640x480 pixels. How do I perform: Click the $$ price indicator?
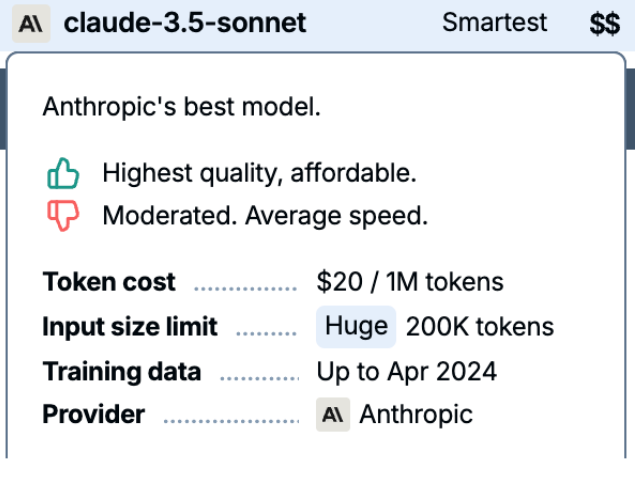point(605,24)
